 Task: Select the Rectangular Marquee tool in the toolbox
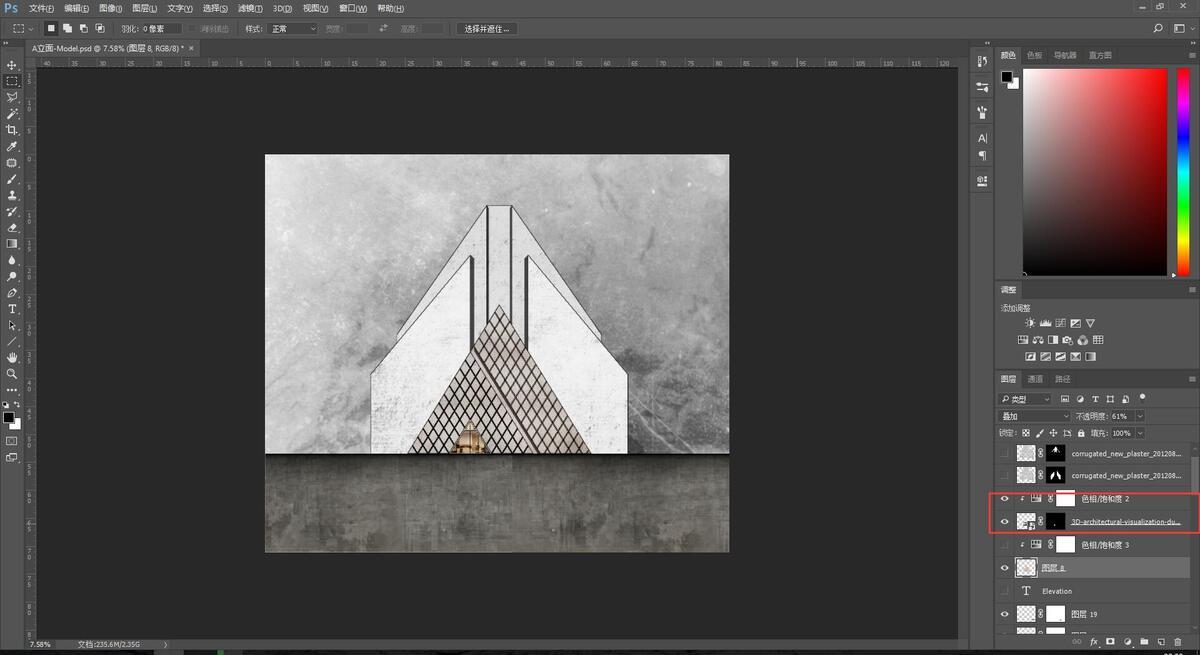click(x=12, y=81)
